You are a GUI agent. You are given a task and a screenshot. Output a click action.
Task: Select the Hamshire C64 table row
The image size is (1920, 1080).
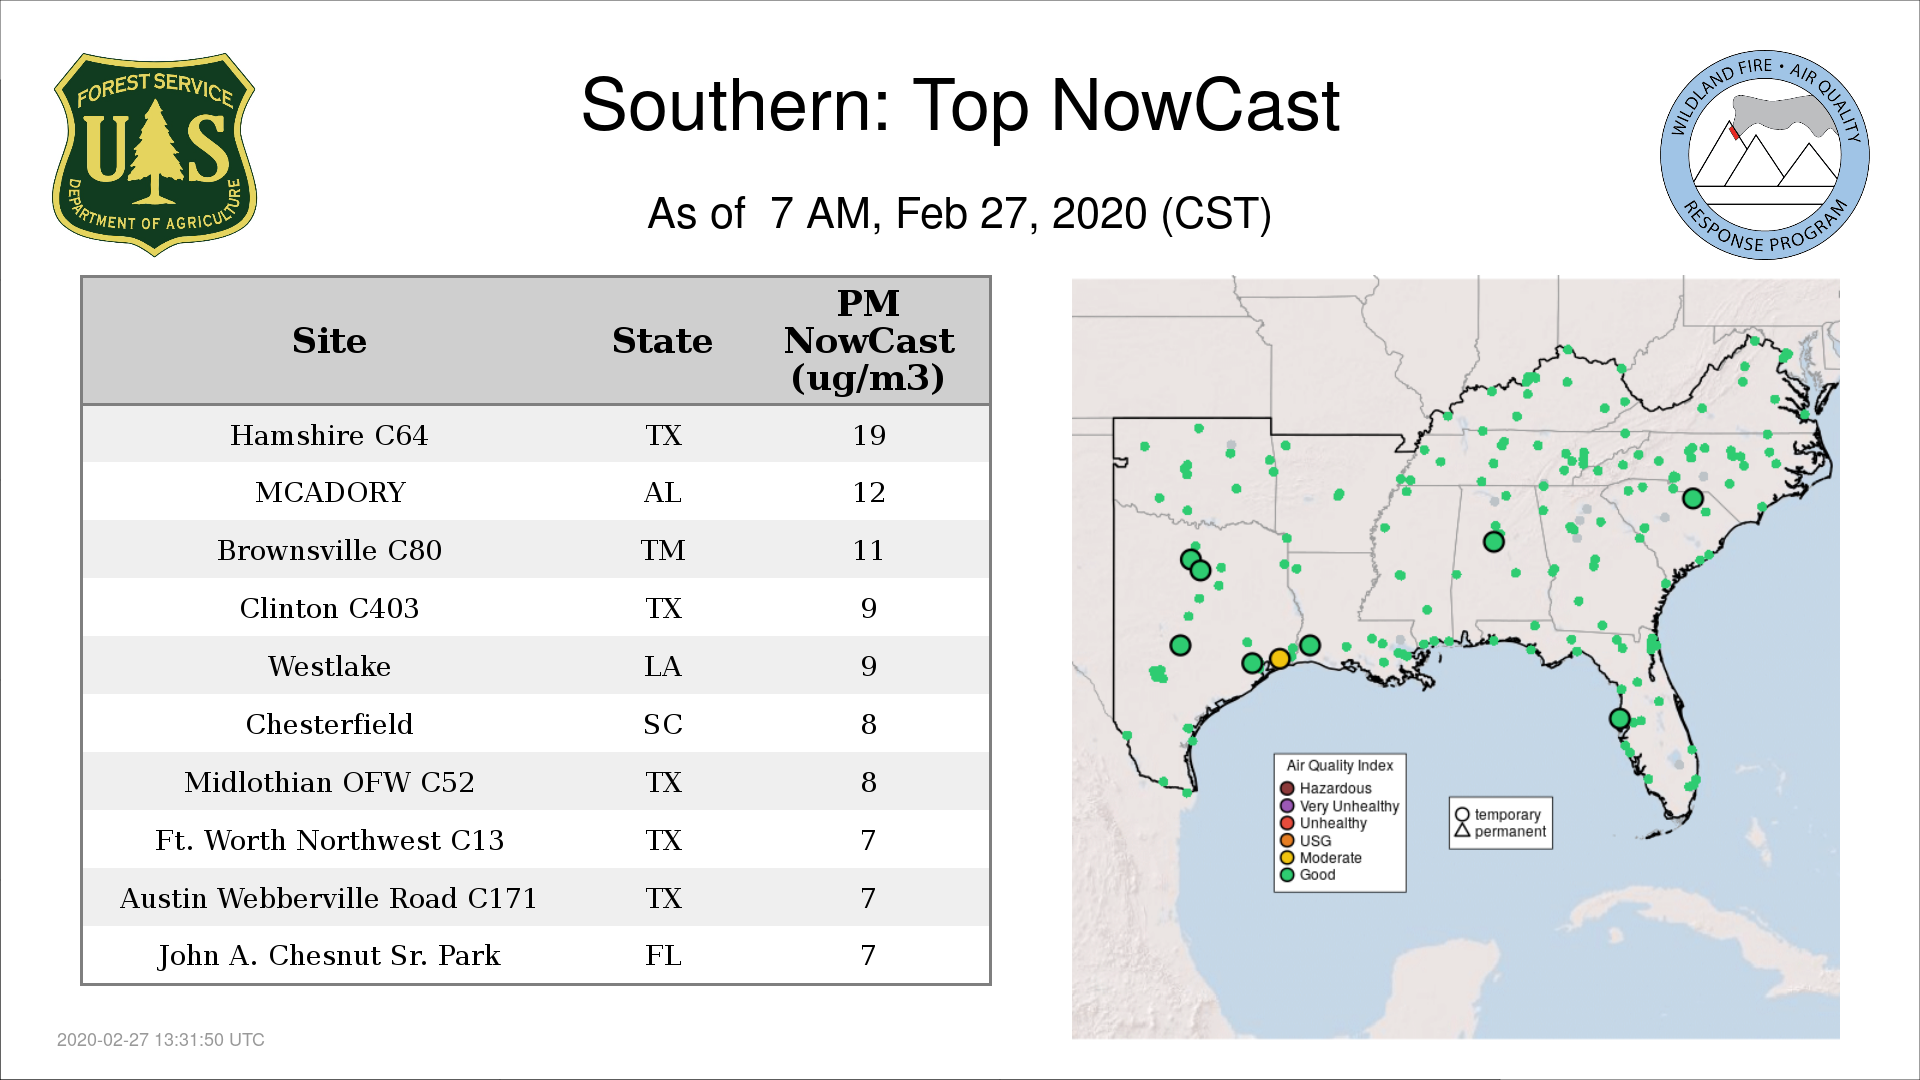point(535,435)
